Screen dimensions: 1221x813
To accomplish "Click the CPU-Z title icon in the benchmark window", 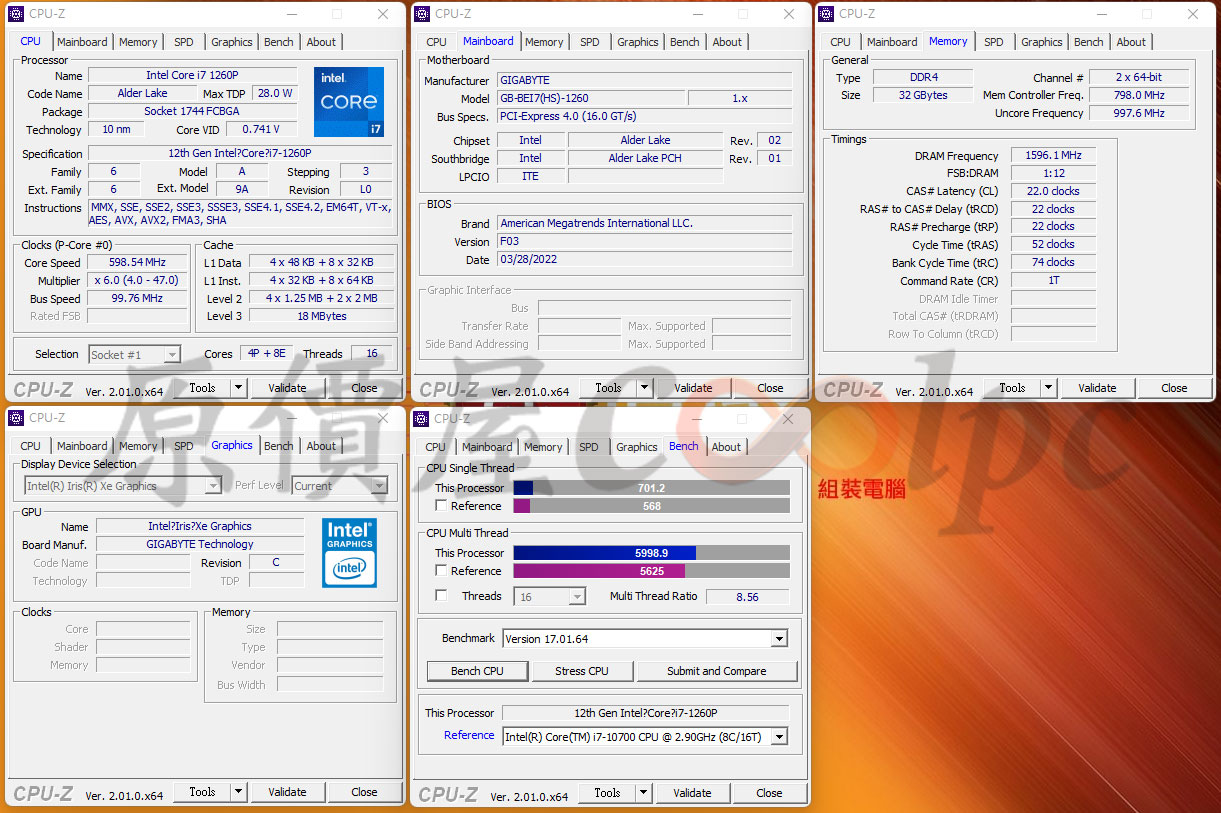I will [x=422, y=418].
